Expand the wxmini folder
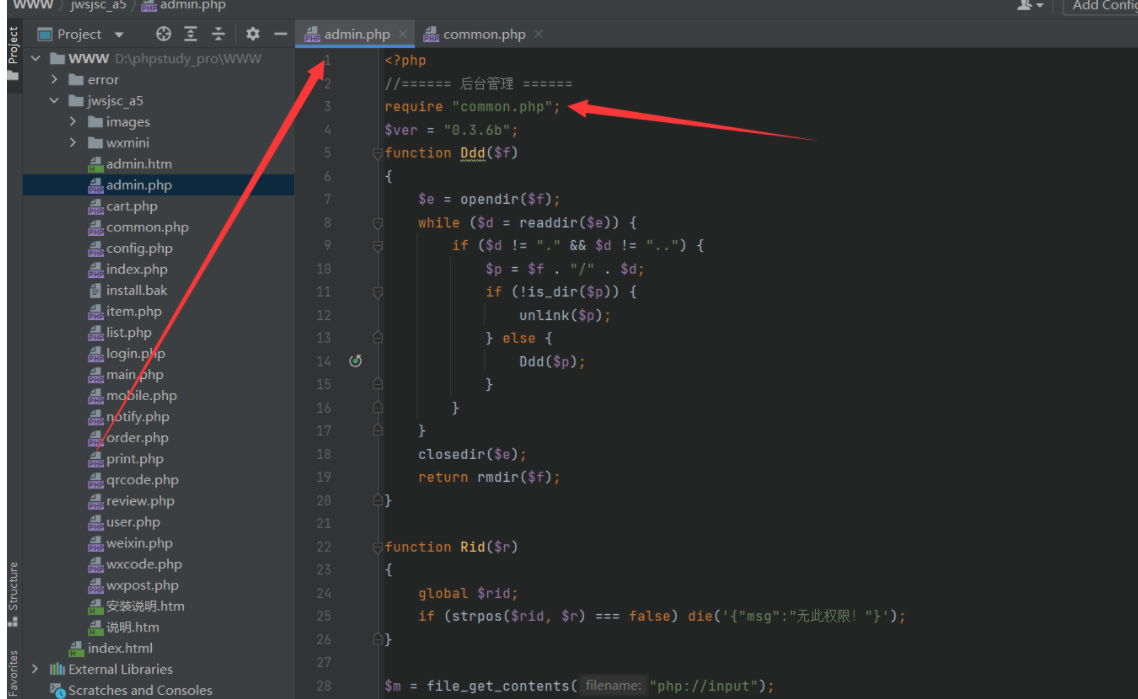1138x699 pixels. 73,143
